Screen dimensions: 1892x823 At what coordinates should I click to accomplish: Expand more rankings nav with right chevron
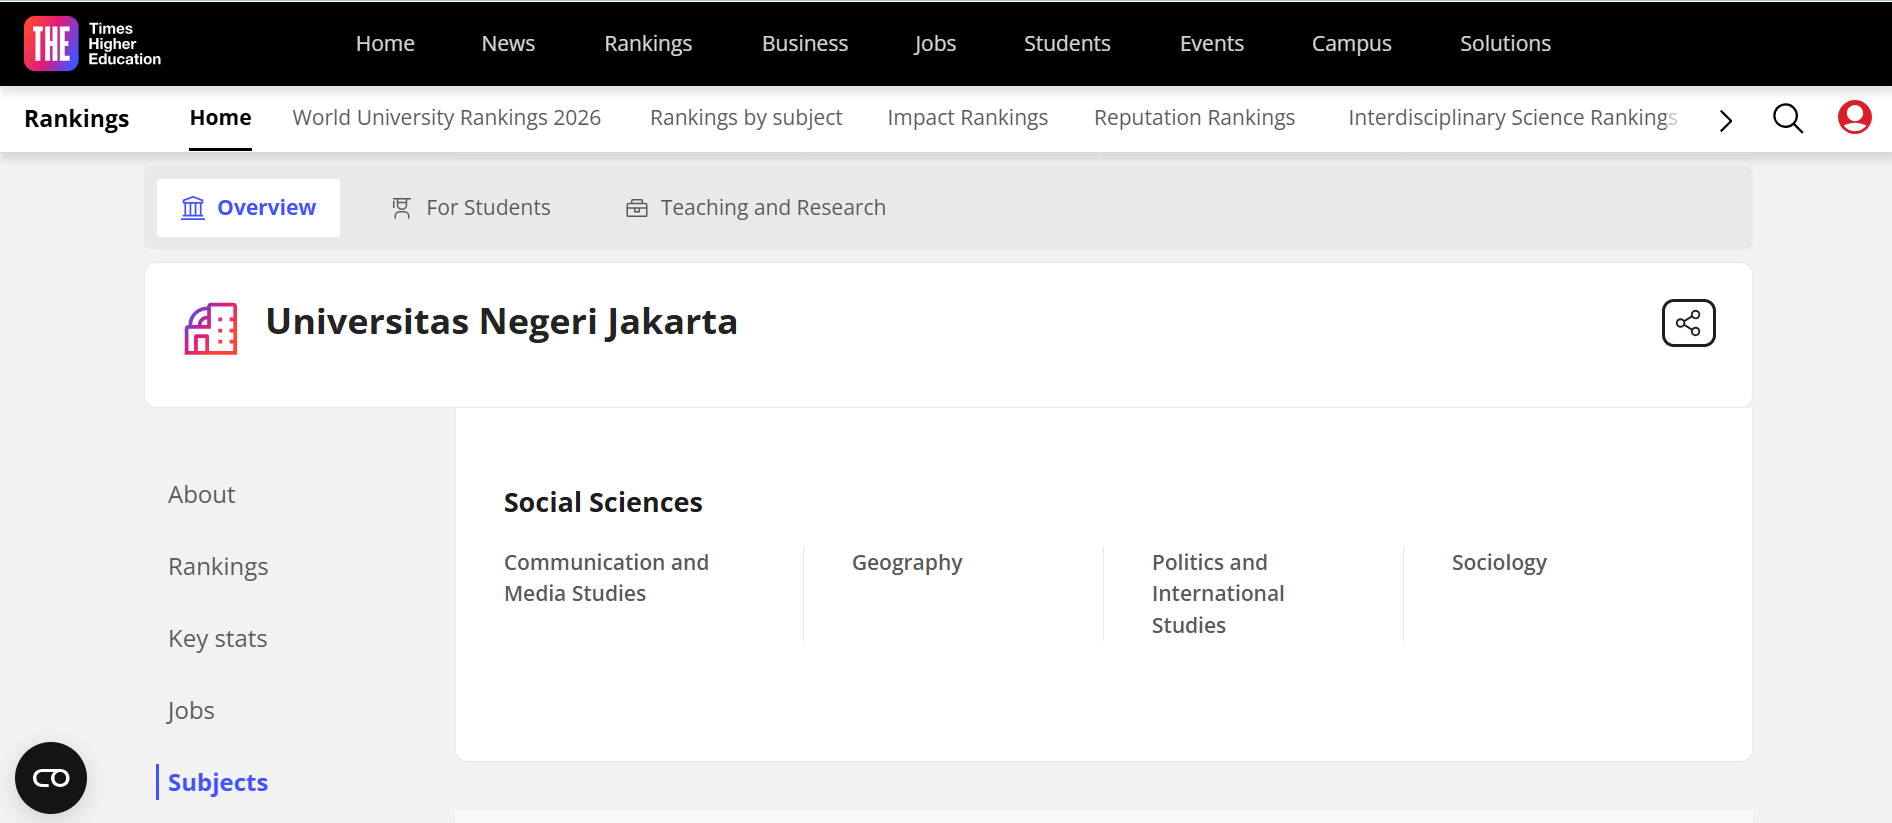[x=1725, y=121]
